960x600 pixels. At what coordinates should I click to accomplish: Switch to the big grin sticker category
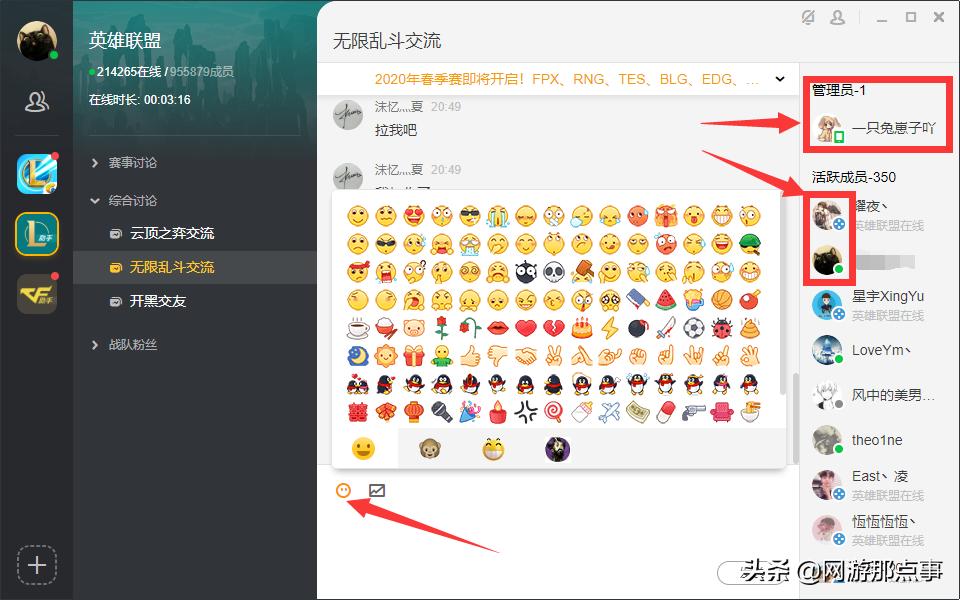pos(494,449)
